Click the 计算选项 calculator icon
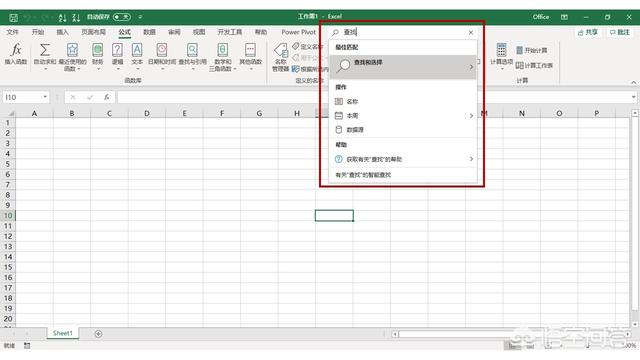 point(501,50)
